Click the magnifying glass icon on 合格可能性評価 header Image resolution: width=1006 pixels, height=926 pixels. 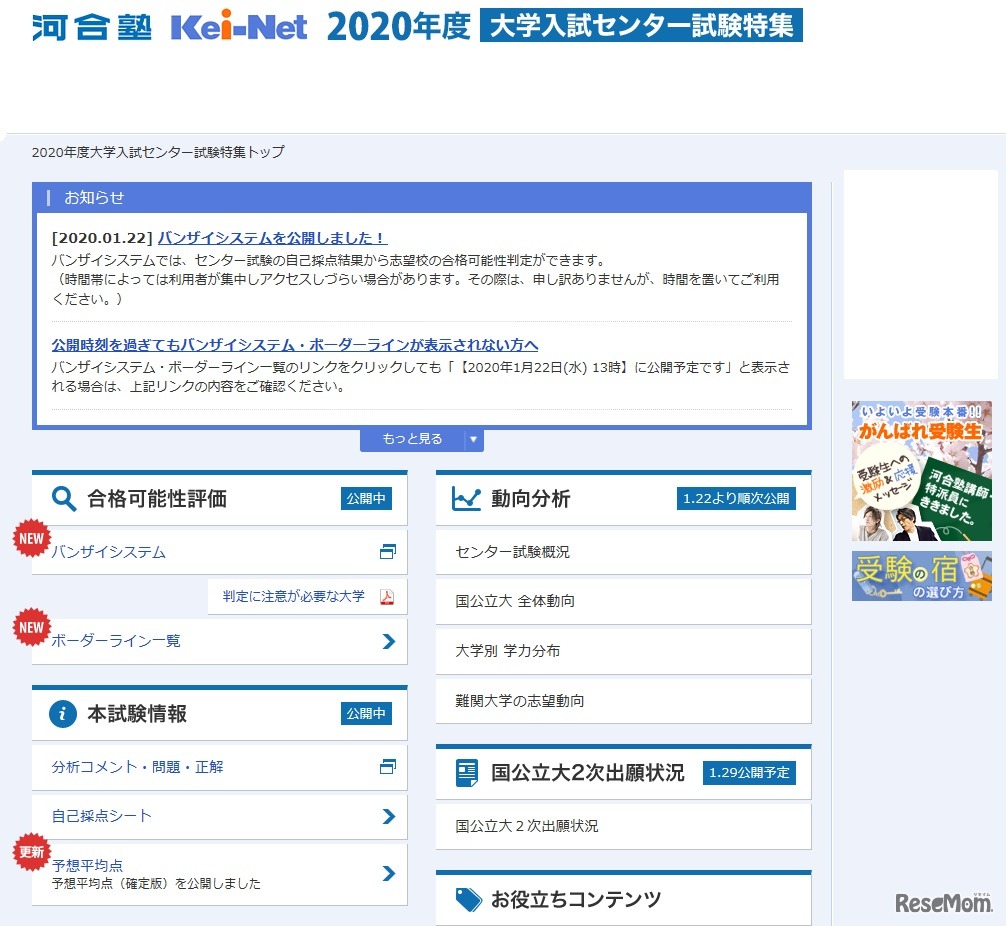coord(63,498)
